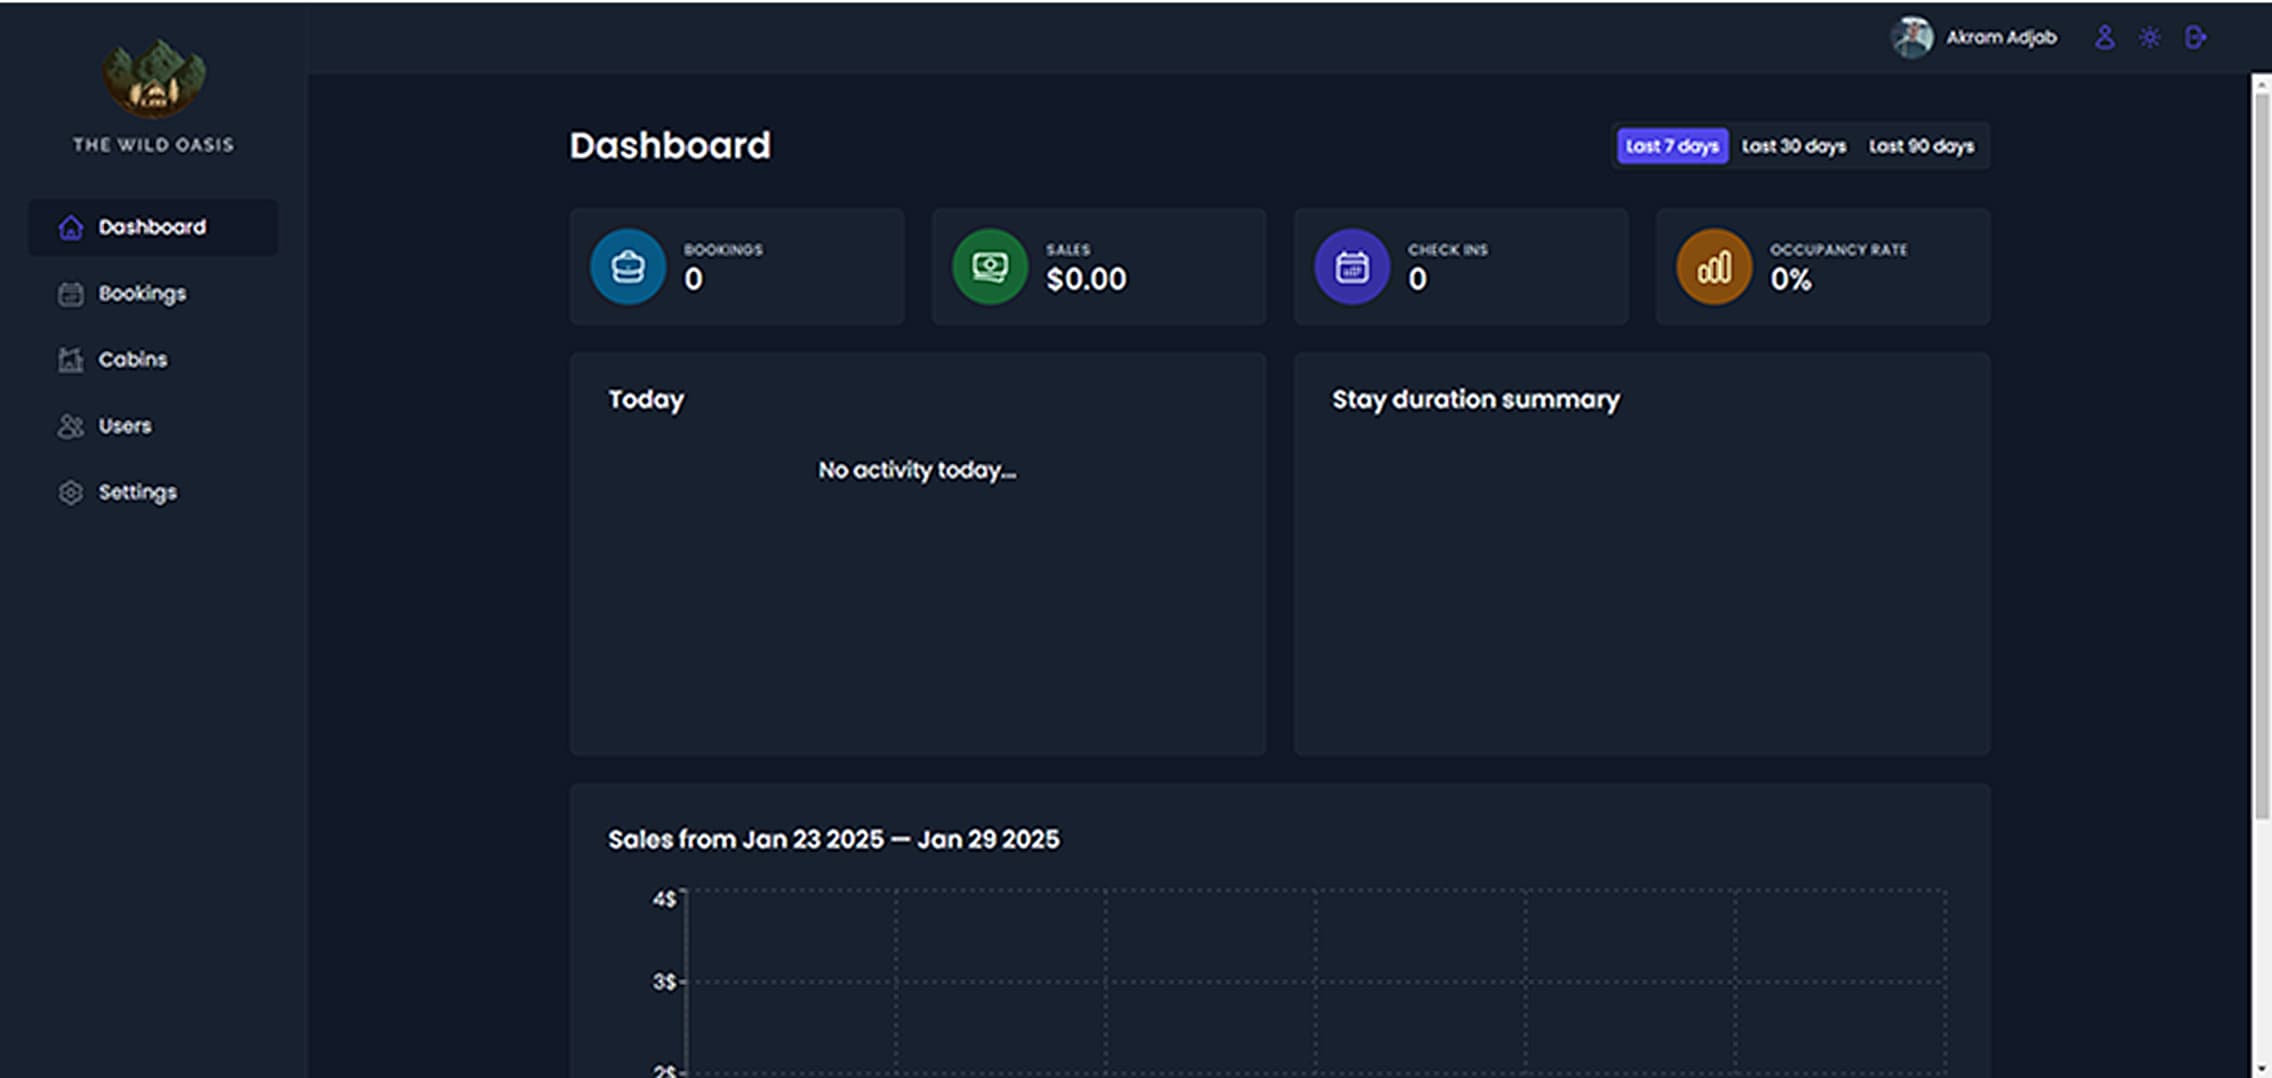Click the $0.00 sales value

1086,279
